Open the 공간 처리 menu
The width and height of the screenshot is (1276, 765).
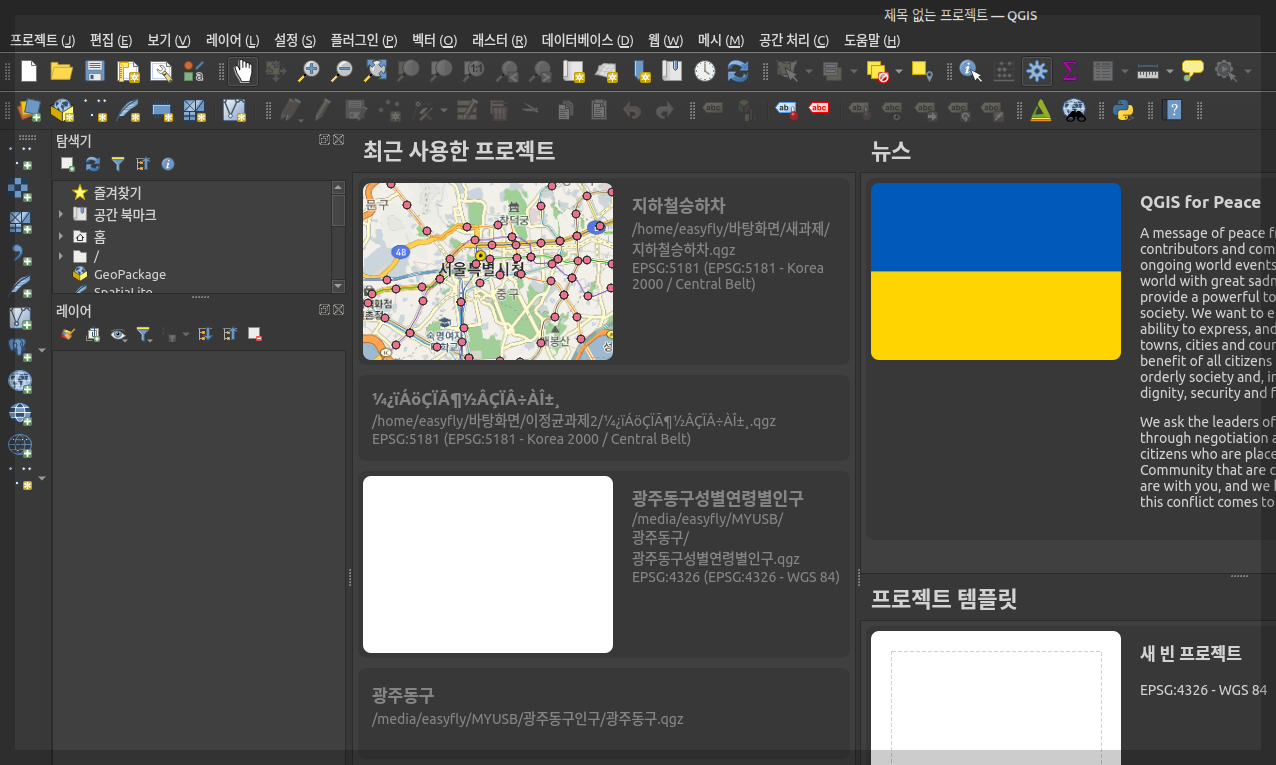[793, 40]
